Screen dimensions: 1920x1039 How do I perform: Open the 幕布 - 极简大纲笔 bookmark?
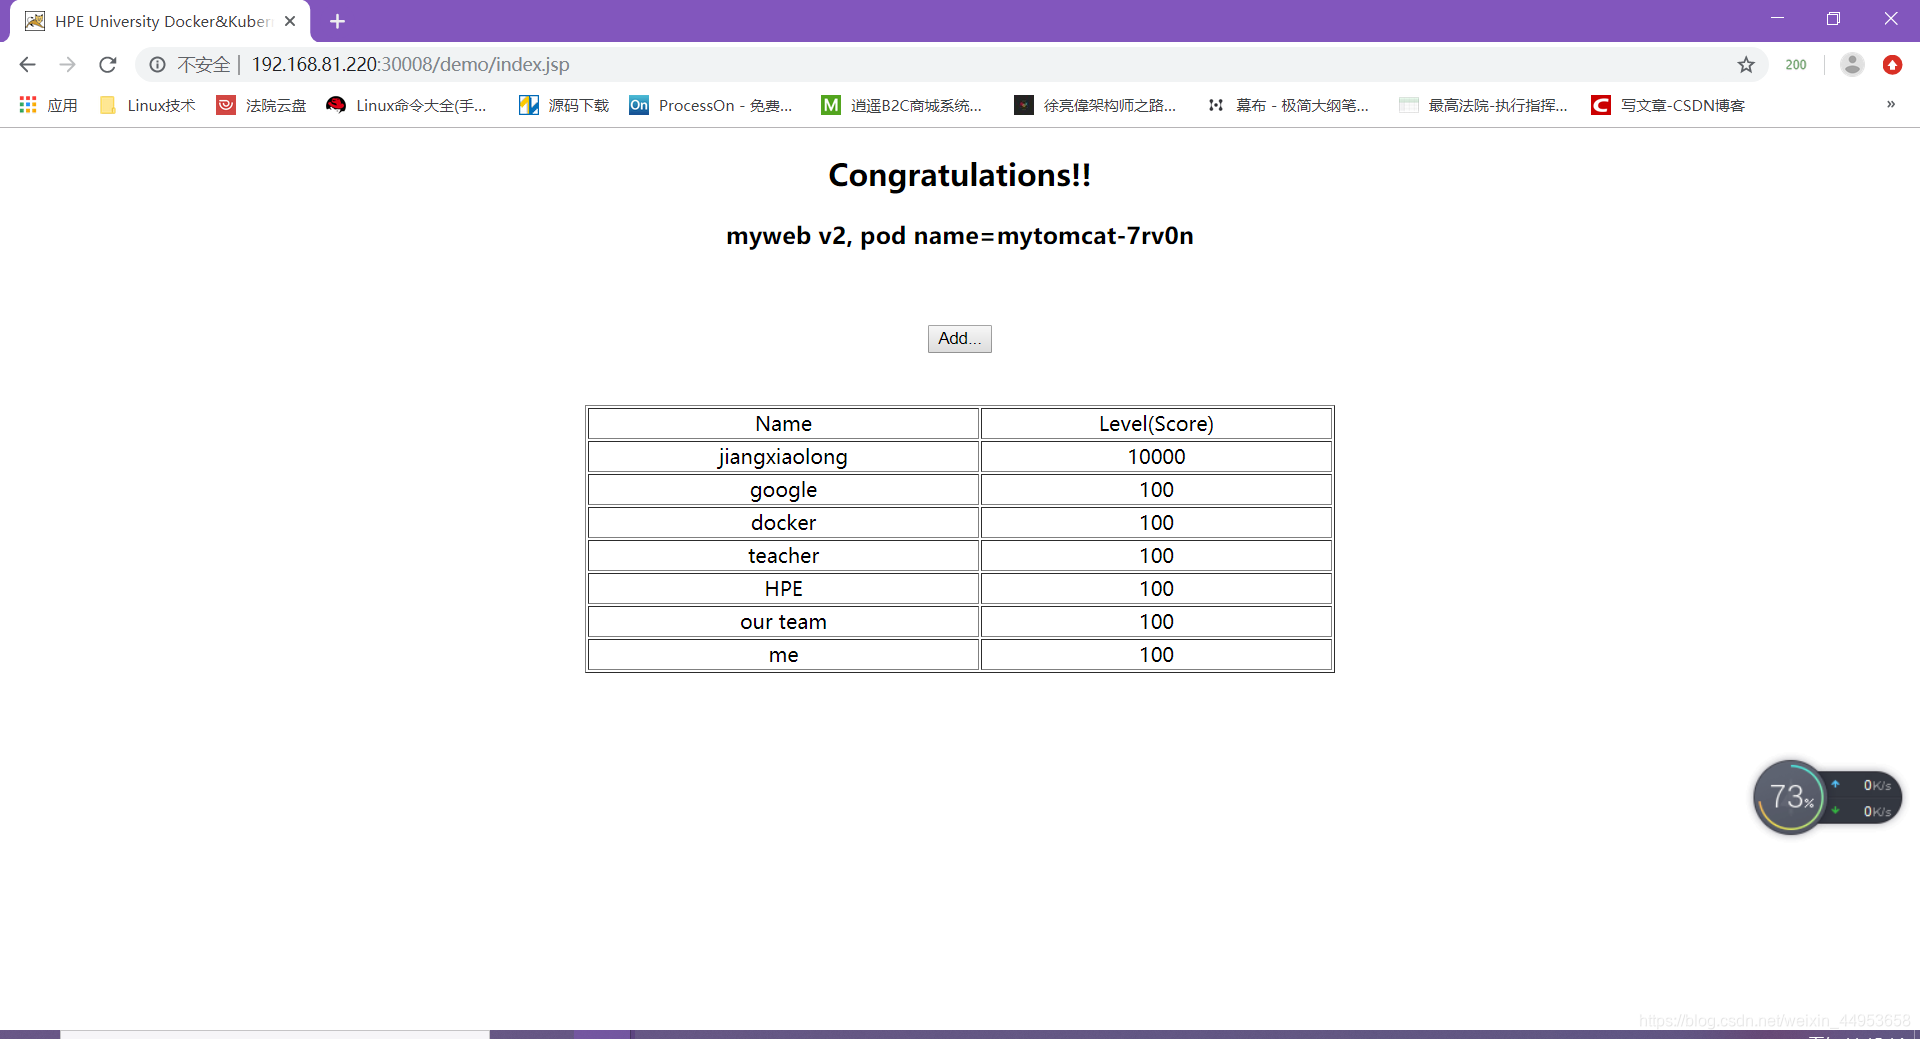pos(1288,105)
